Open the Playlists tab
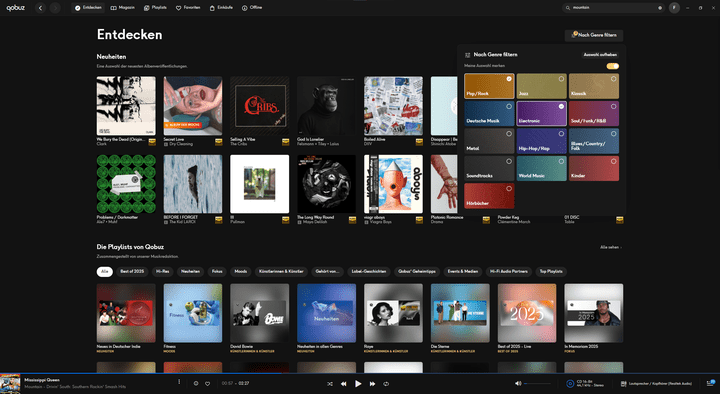 point(155,8)
